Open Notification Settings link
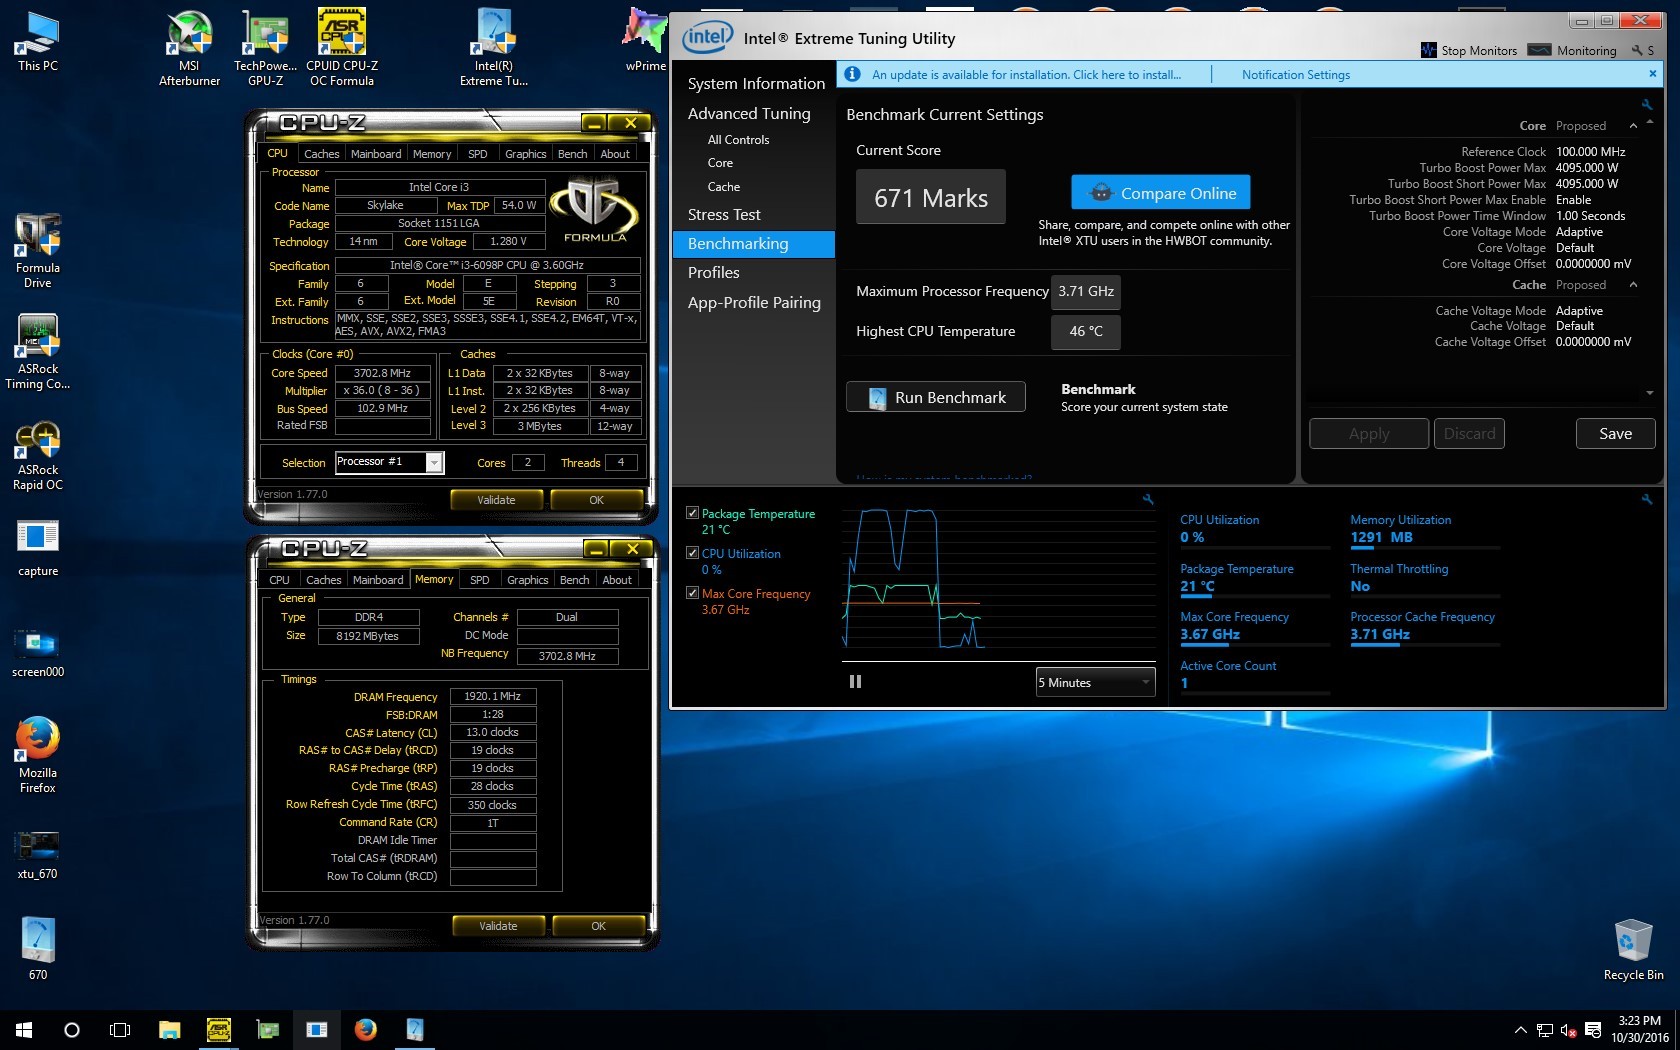The width and height of the screenshot is (1680, 1050). click(x=1295, y=75)
